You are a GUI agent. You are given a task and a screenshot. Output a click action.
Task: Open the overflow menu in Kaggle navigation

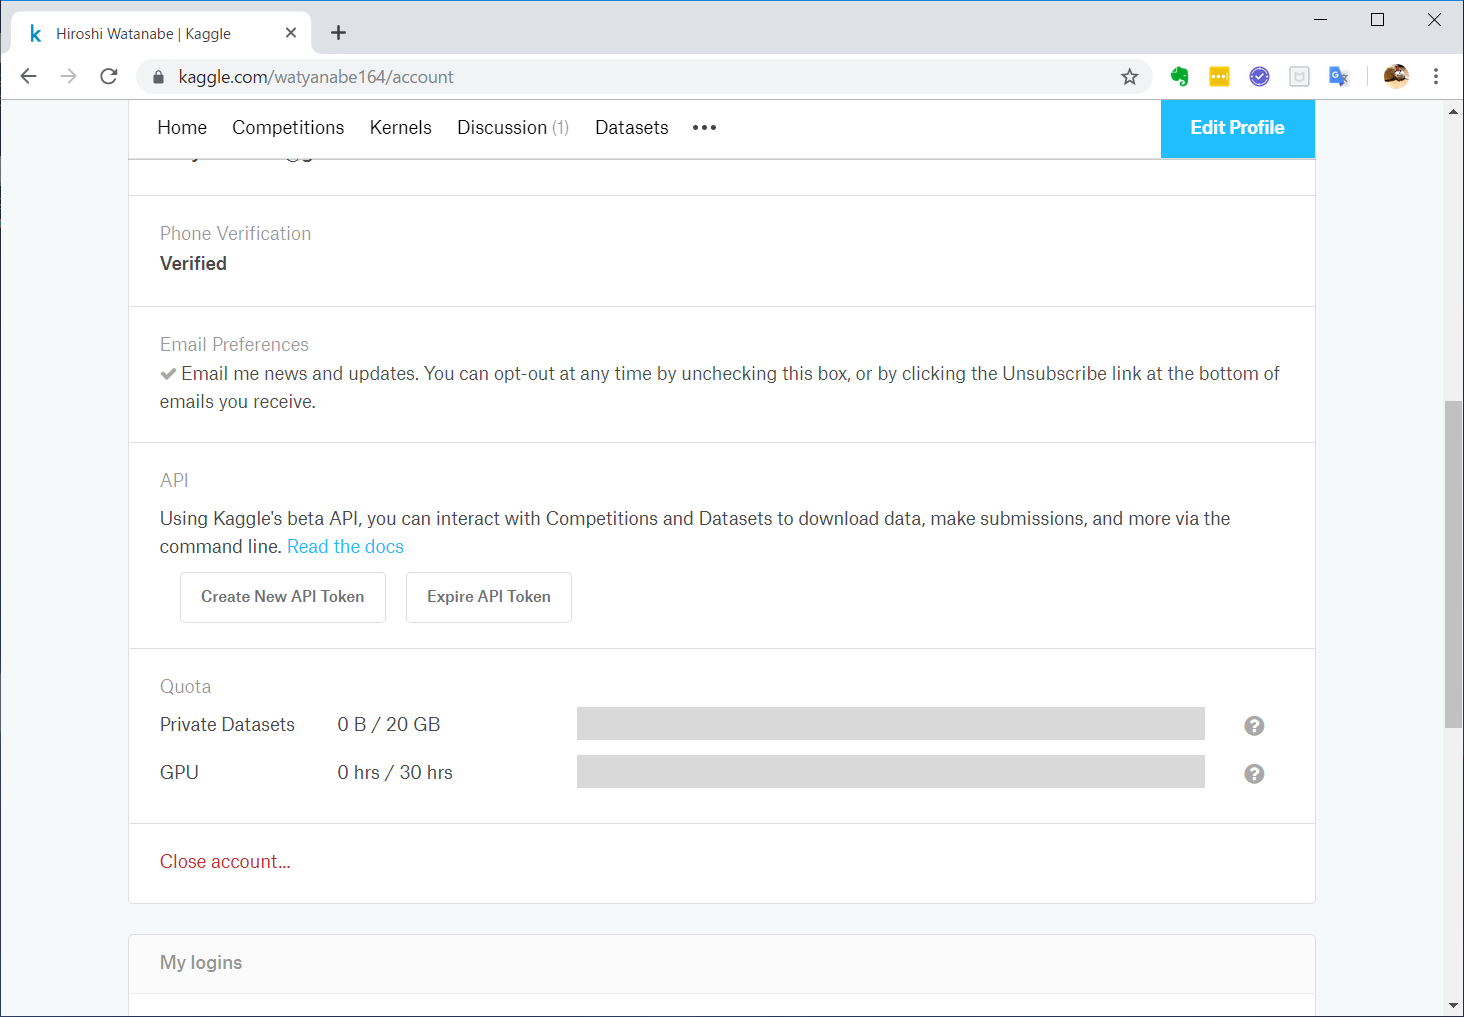point(703,128)
